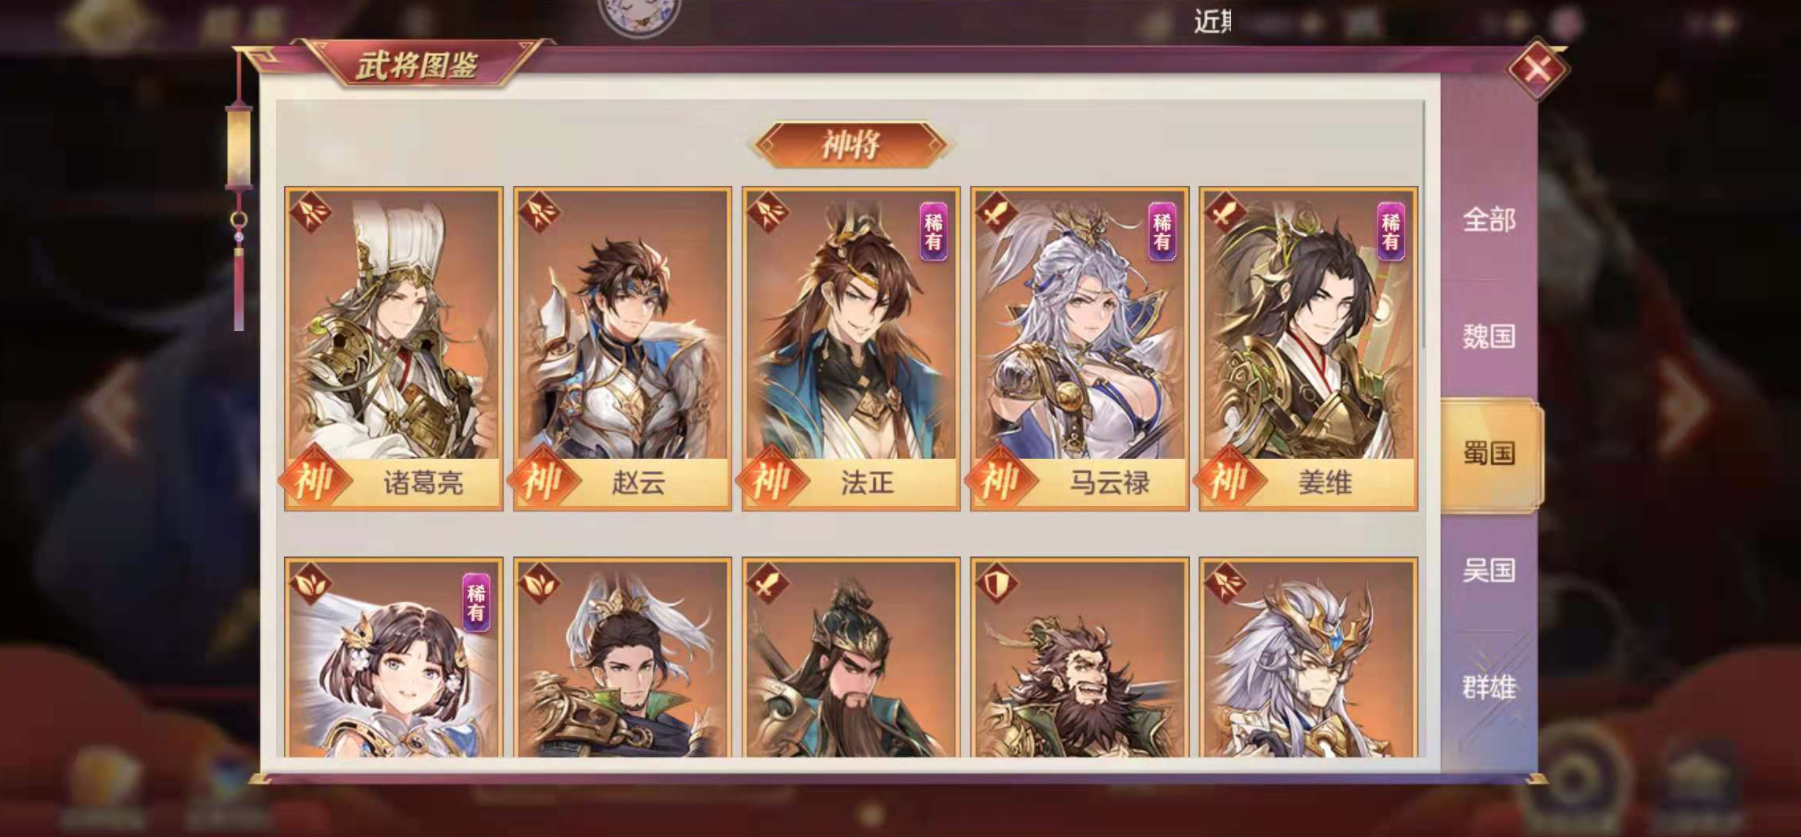Viewport: 1801px width, 837px height.
Task: Close the 武将图鉴 panel
Action: tap(1537, 69)
